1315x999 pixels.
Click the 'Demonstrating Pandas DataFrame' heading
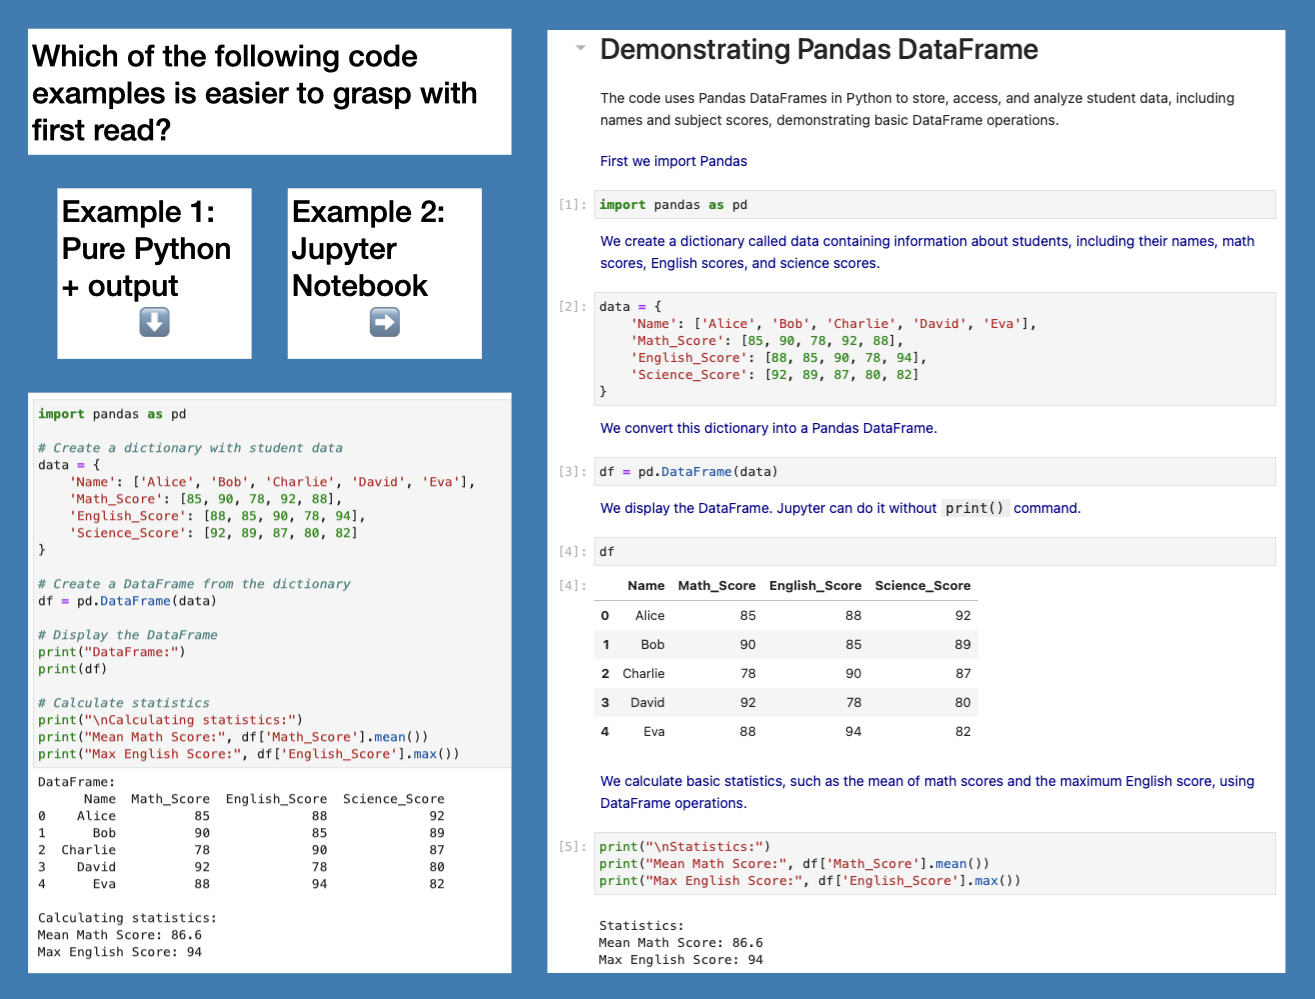point(819,49)
